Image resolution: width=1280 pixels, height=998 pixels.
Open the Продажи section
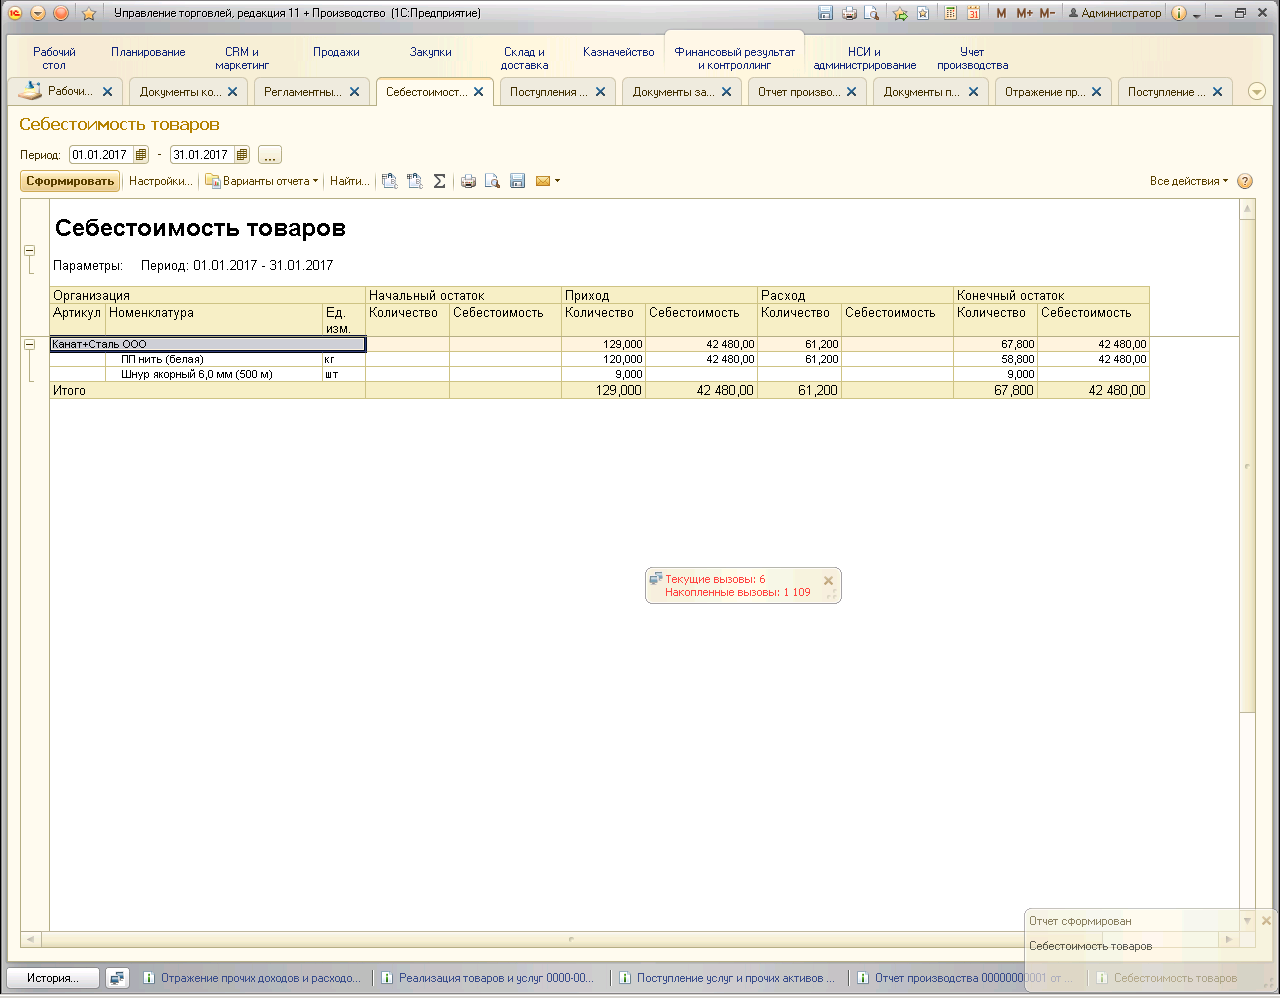point(336,52)
